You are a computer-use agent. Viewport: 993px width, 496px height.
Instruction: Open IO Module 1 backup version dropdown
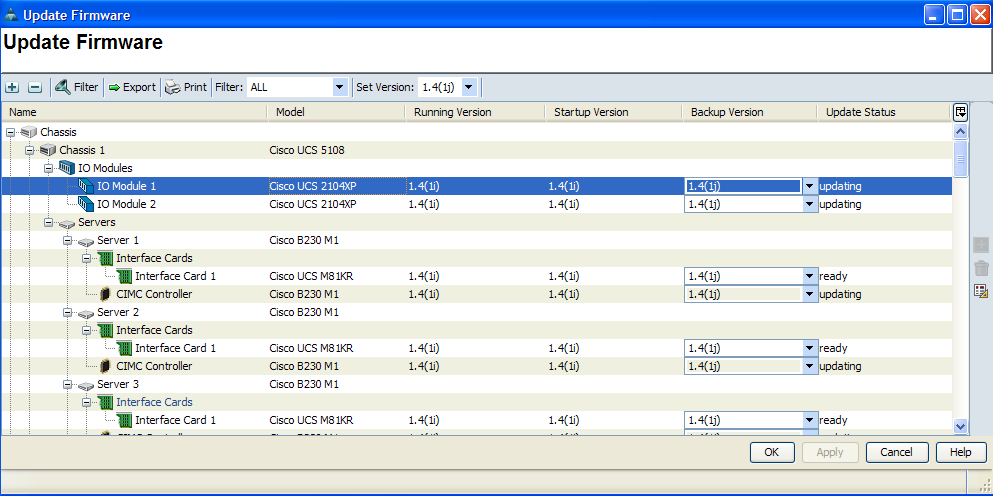point(809,186)
